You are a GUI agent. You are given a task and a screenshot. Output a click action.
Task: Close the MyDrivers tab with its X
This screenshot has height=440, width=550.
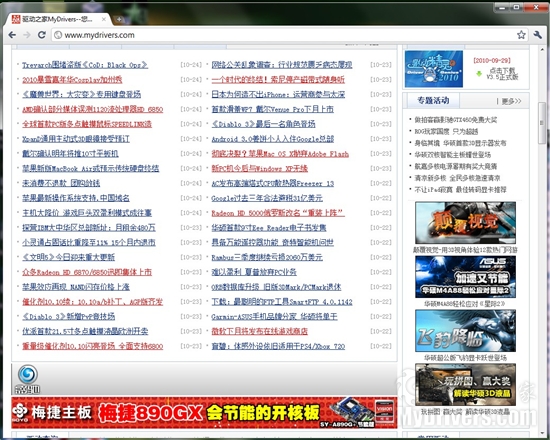click(103, 19)
